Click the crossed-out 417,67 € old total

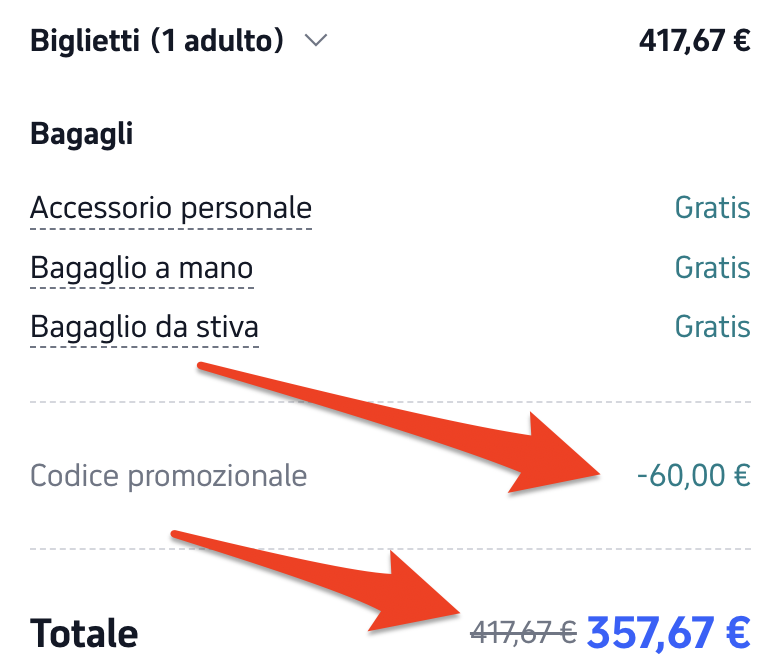point(524,633)
